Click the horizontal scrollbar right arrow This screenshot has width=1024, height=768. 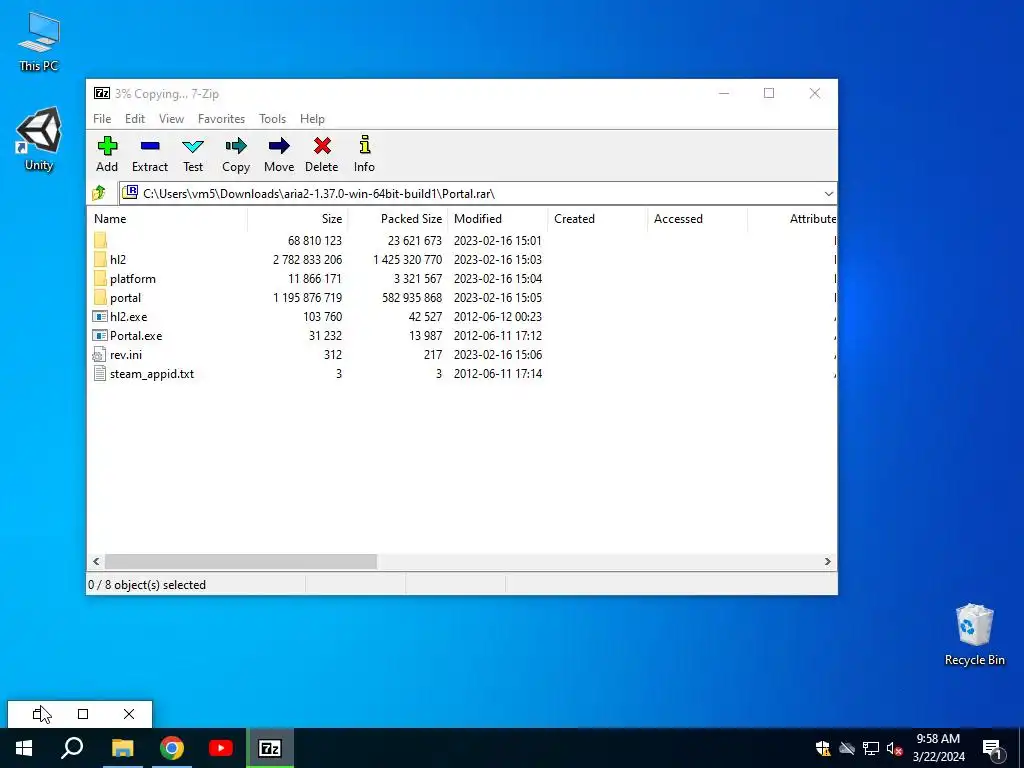[828, 562]
